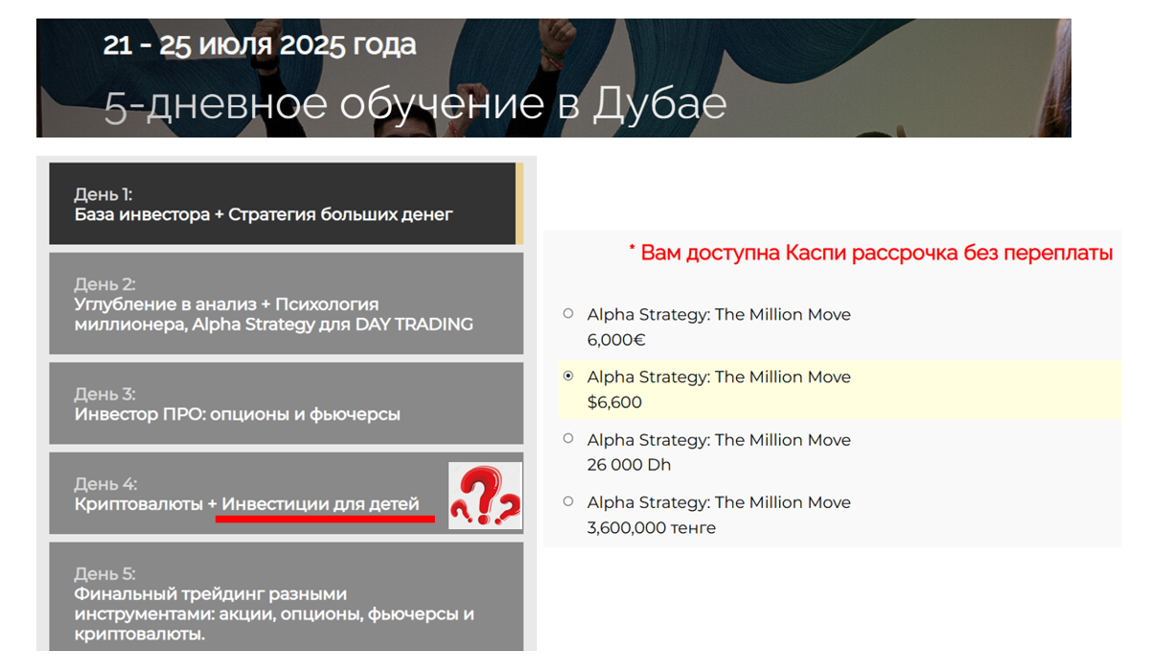Open the День 1 База инвестора tab

pyautogui.click(x=286, y=204)
